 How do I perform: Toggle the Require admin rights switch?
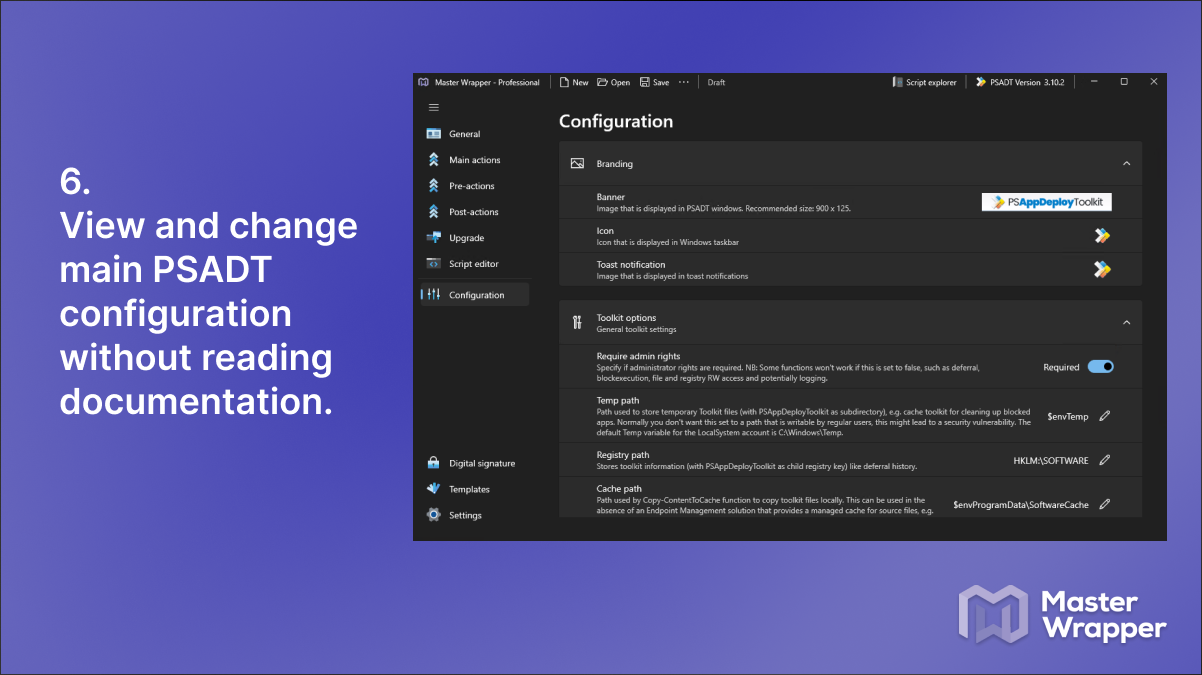1101,367
